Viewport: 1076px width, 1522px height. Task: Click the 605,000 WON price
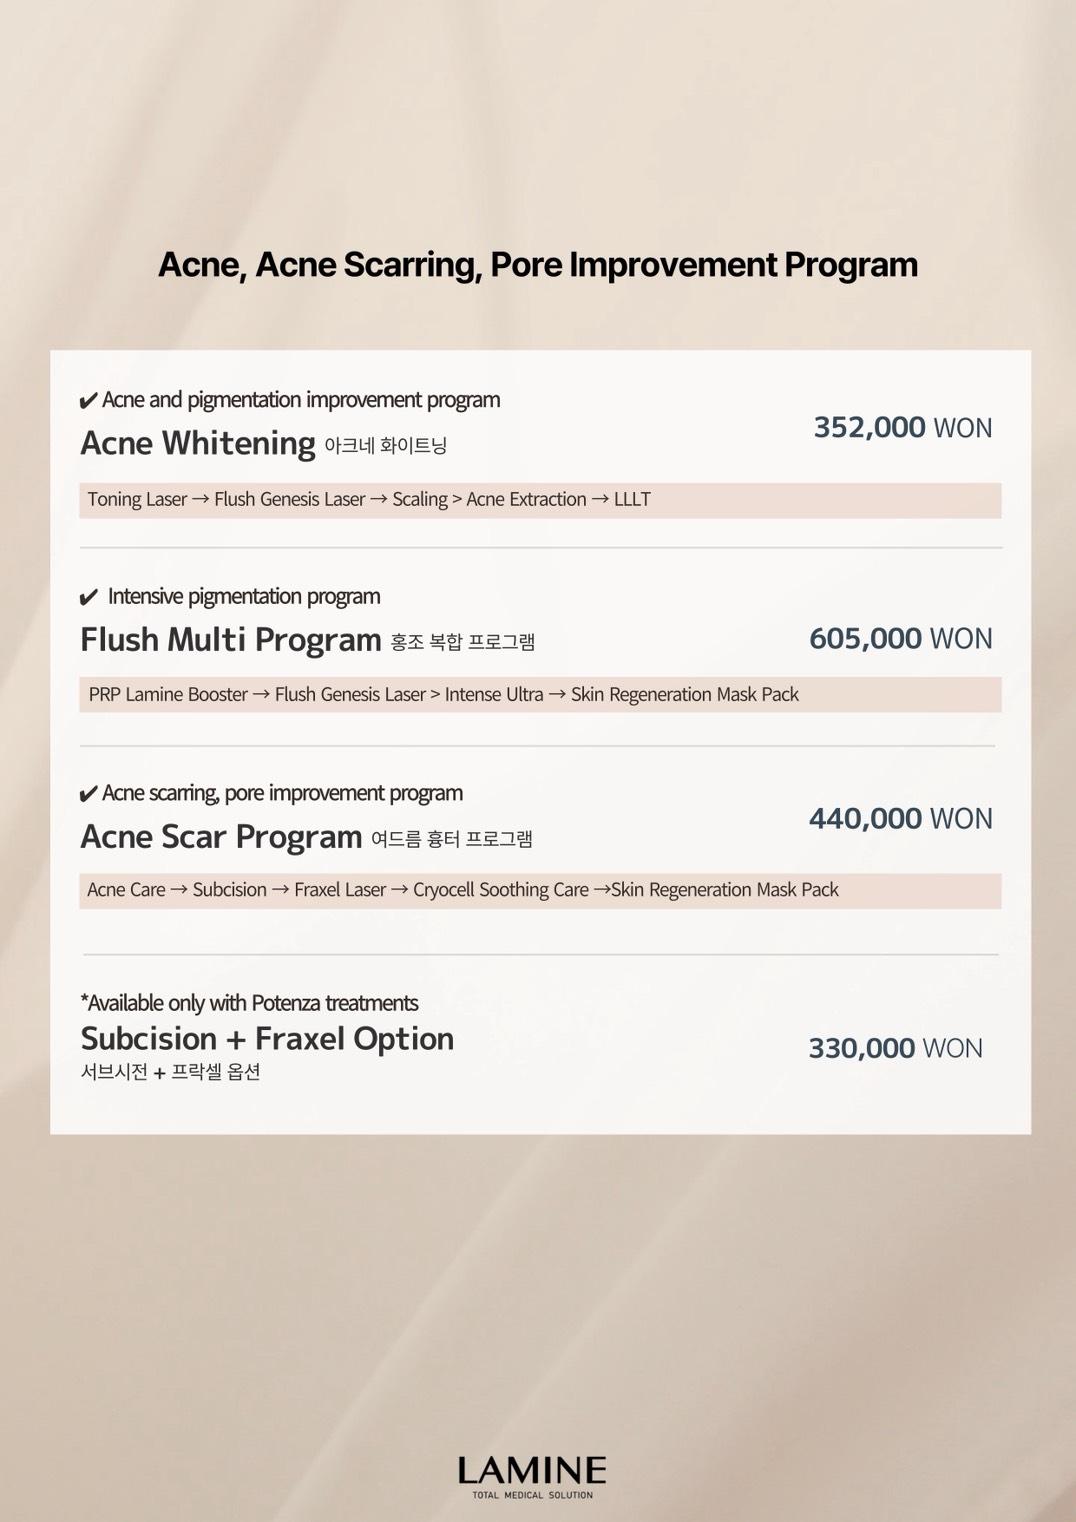coord(900,639)
